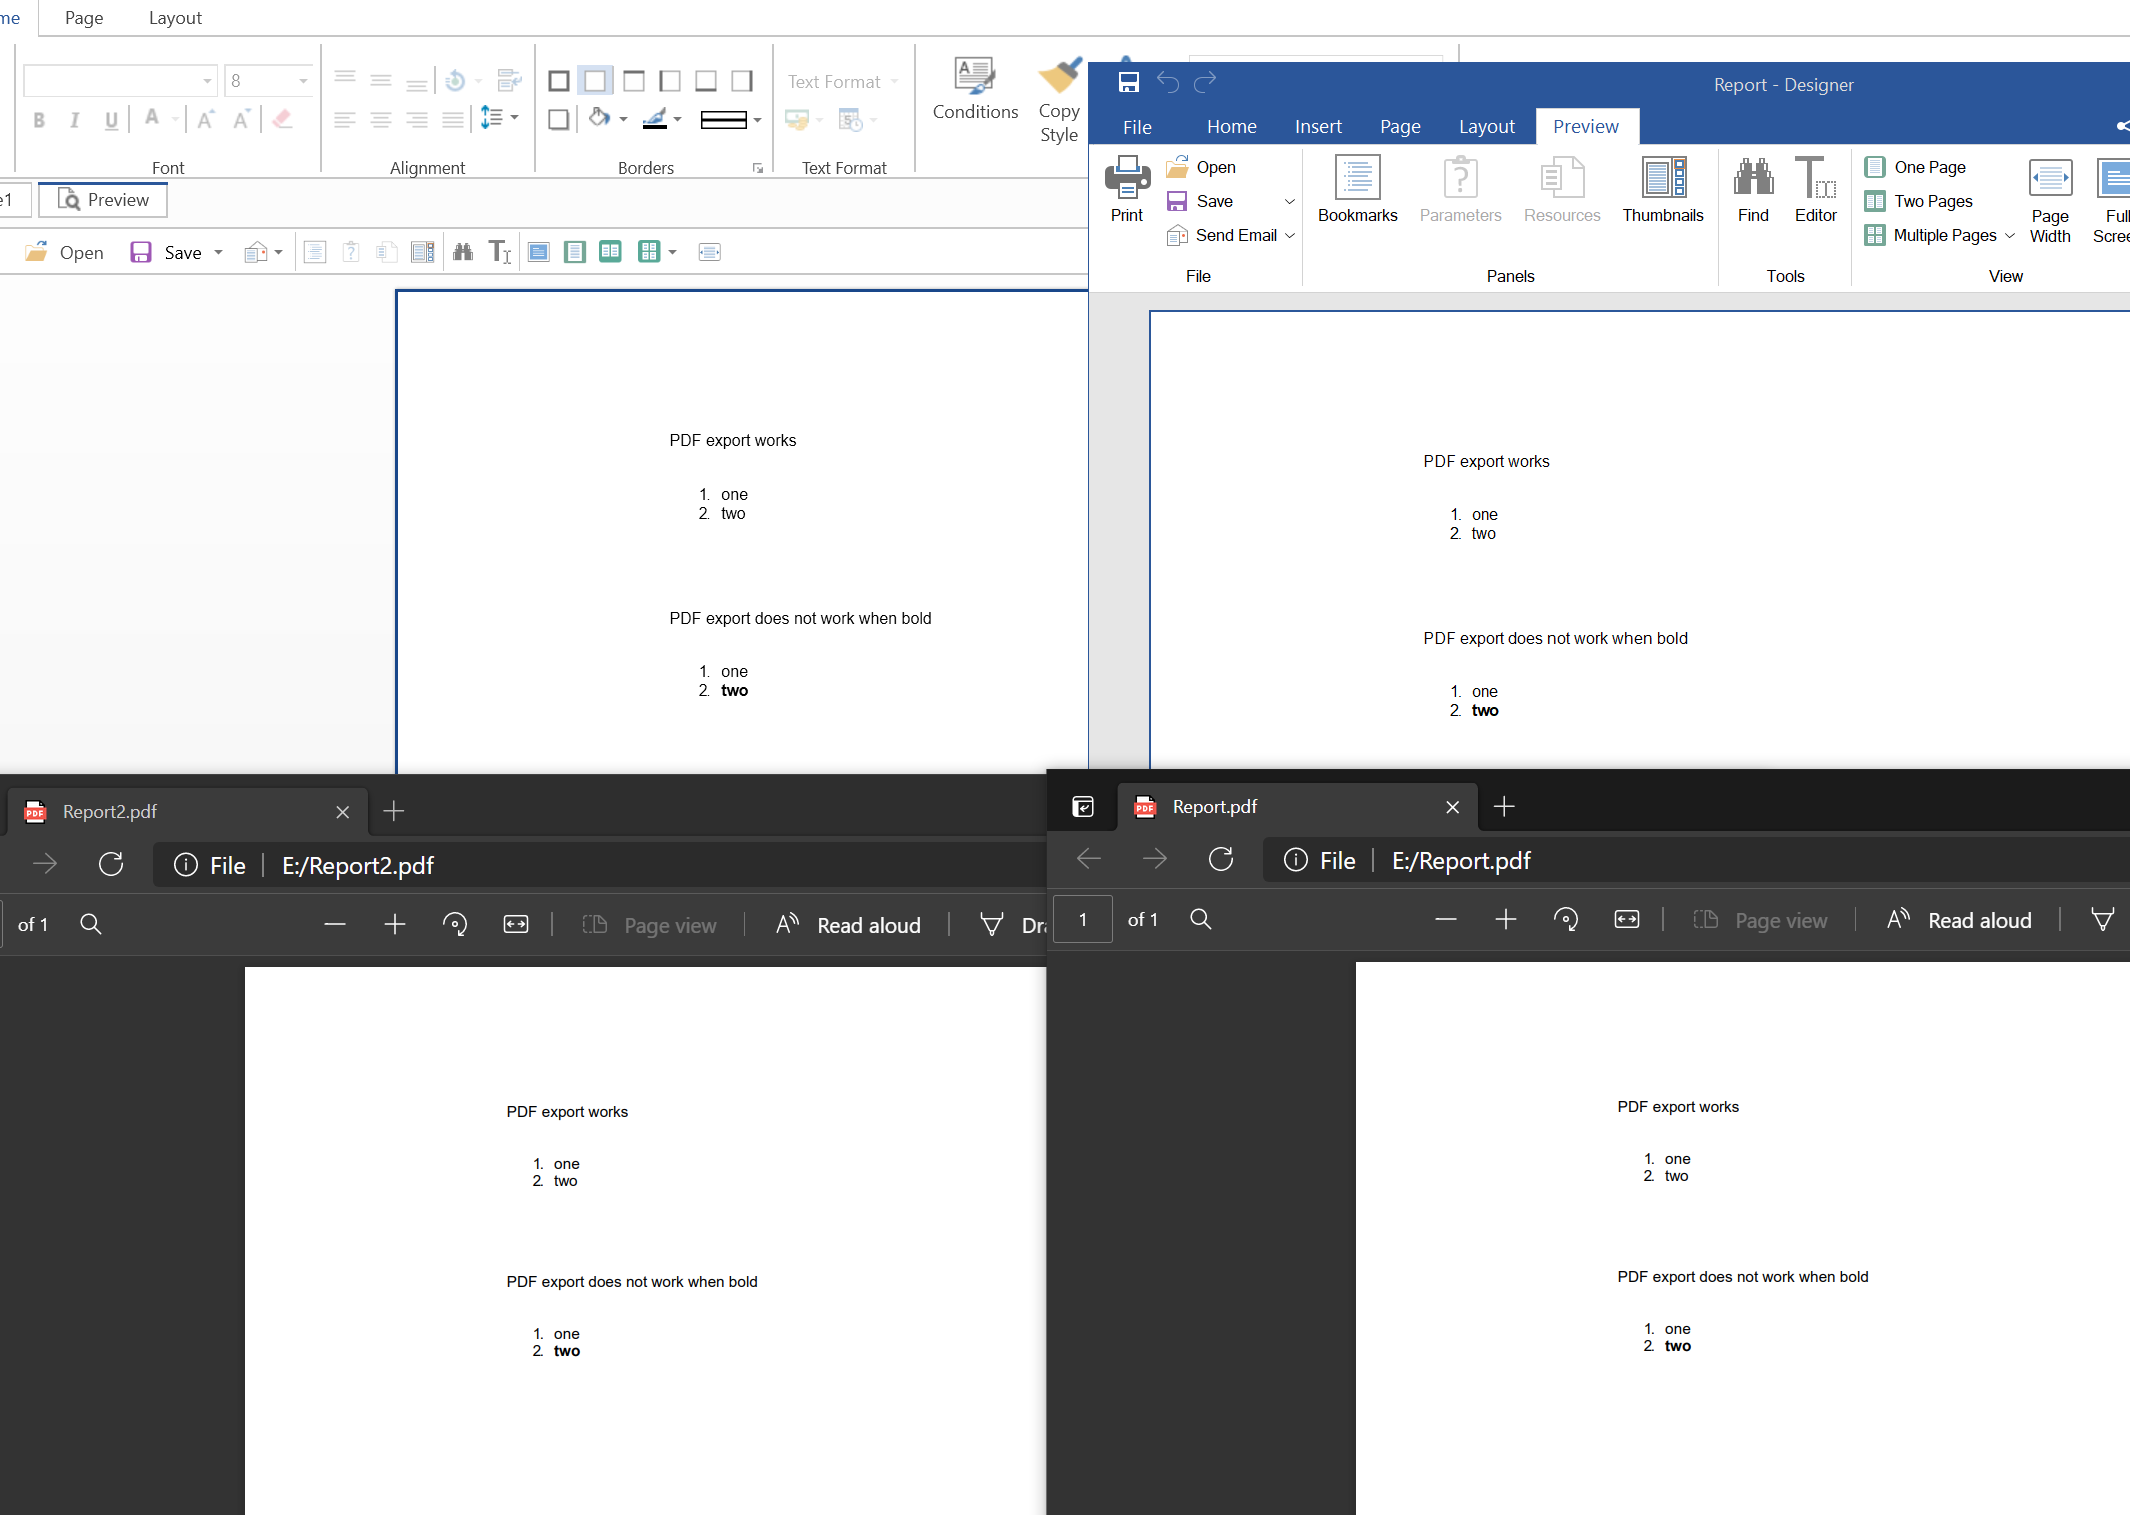Viewport: 2130px width, 1515px height.
Task: Apply all borders in the Borders group
Action: 559,81
